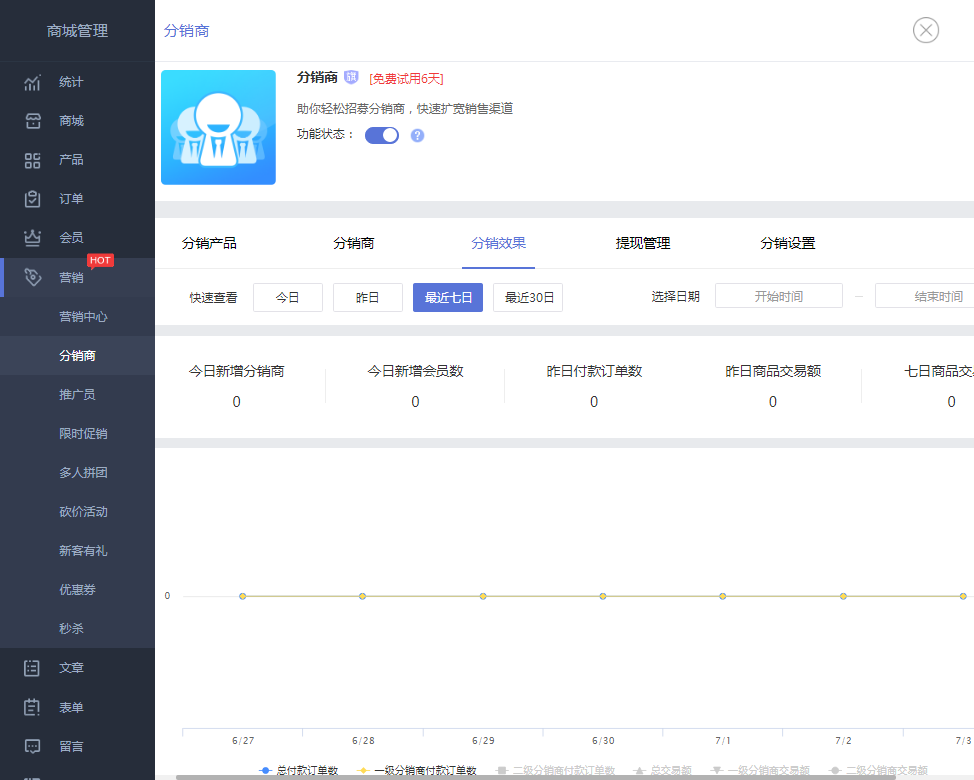This screenshot has width=974, height=780.
Task: Close the 分销商 panel with X
Action: point(926,30)
